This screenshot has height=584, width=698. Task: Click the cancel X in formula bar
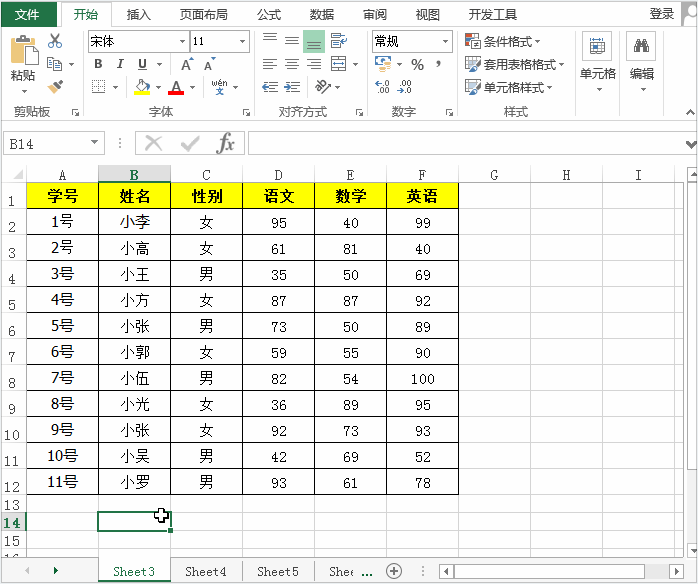pos(154,143)
